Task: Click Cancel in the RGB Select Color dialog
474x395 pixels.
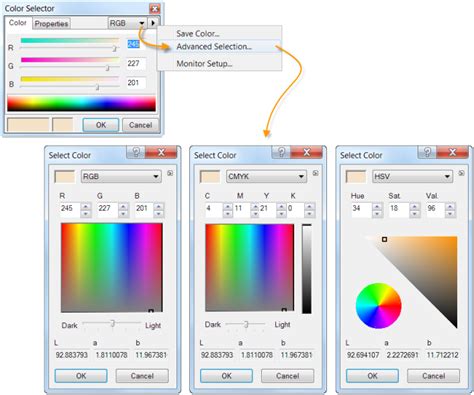Action: point(142,376)
